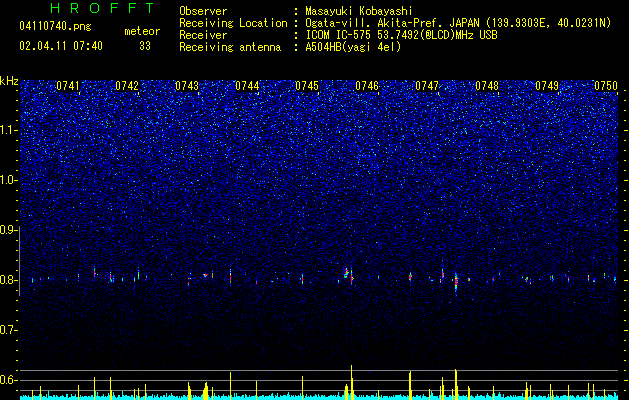Viewport: 629px width, 400px height.
Task: Click the kHz axis unit label
Action: (x=9, y=81)
